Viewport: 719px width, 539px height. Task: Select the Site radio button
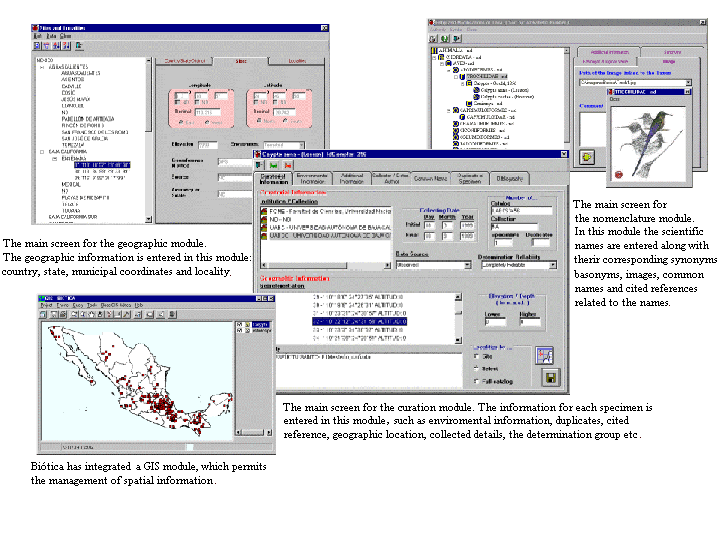tap(476, 356)
